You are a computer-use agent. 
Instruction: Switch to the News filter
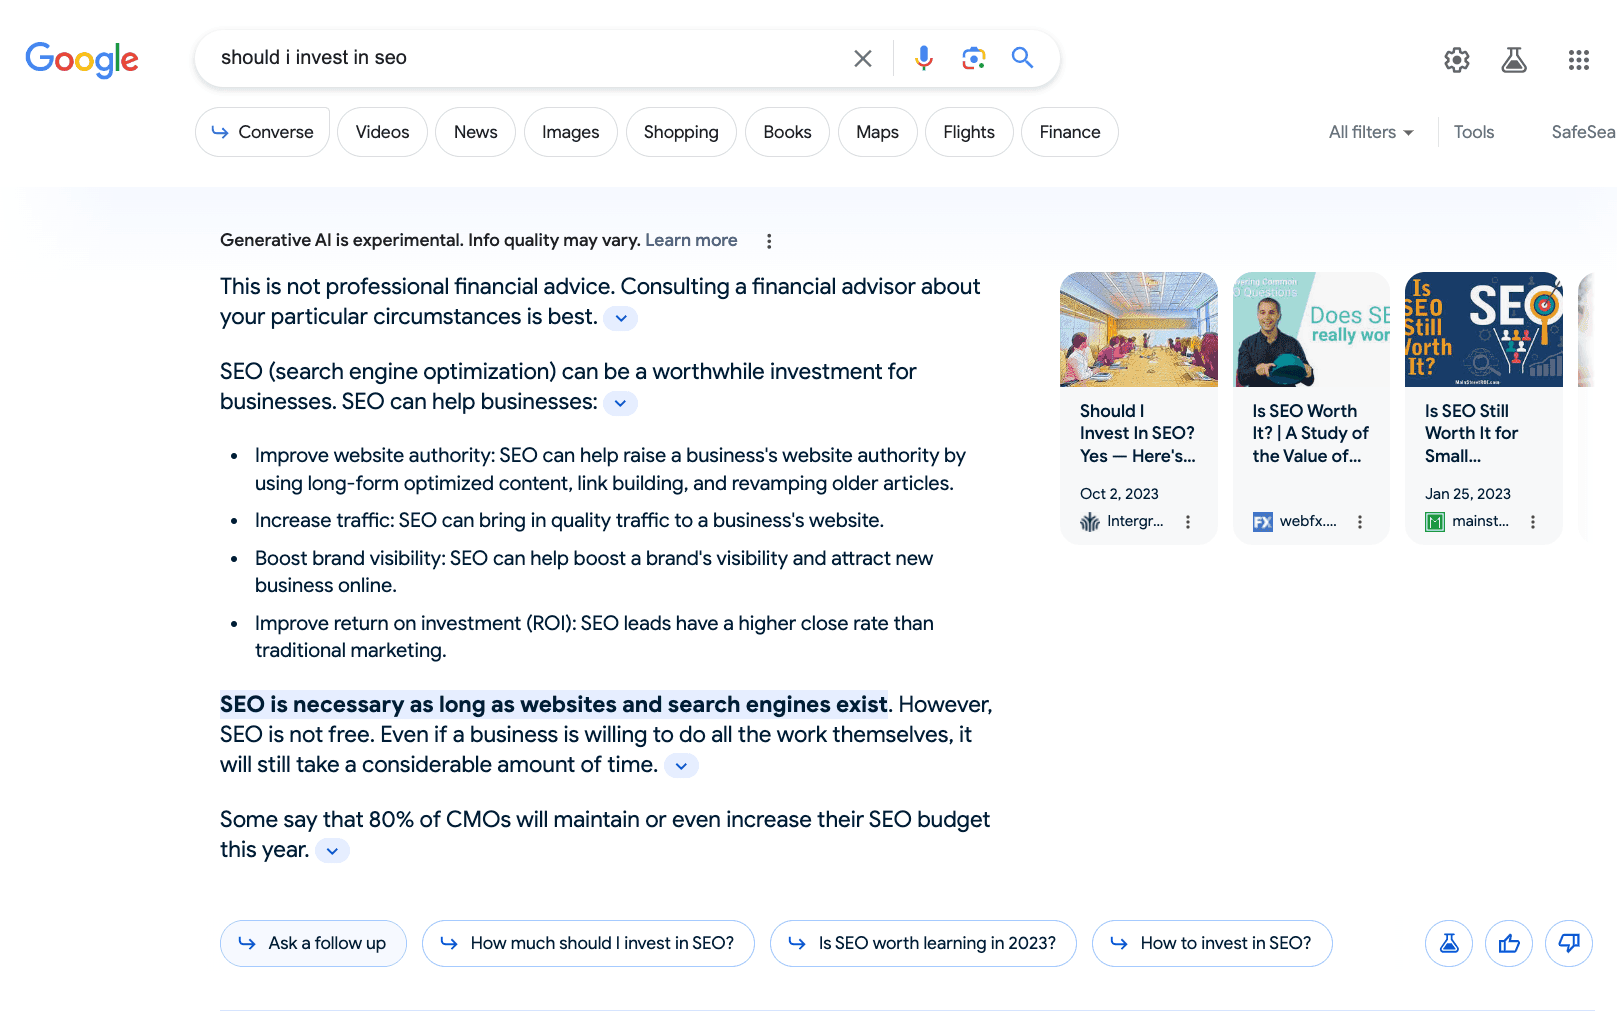coord(475,132)
